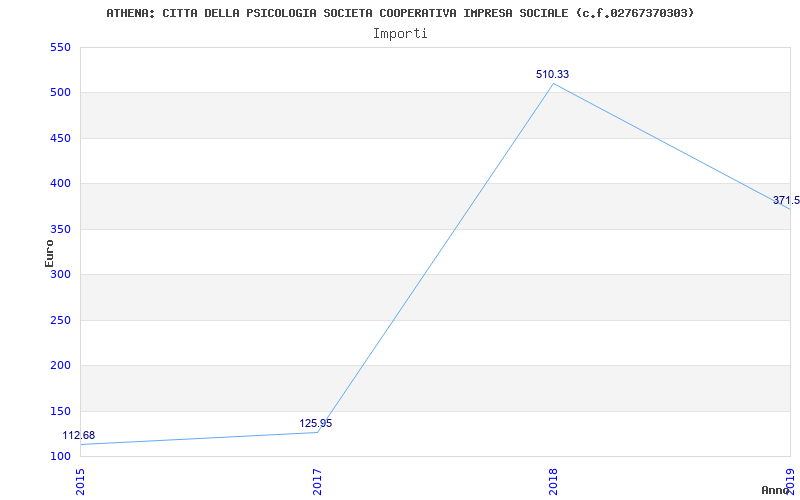Click the 150 y-axis value

click(60, 411)
